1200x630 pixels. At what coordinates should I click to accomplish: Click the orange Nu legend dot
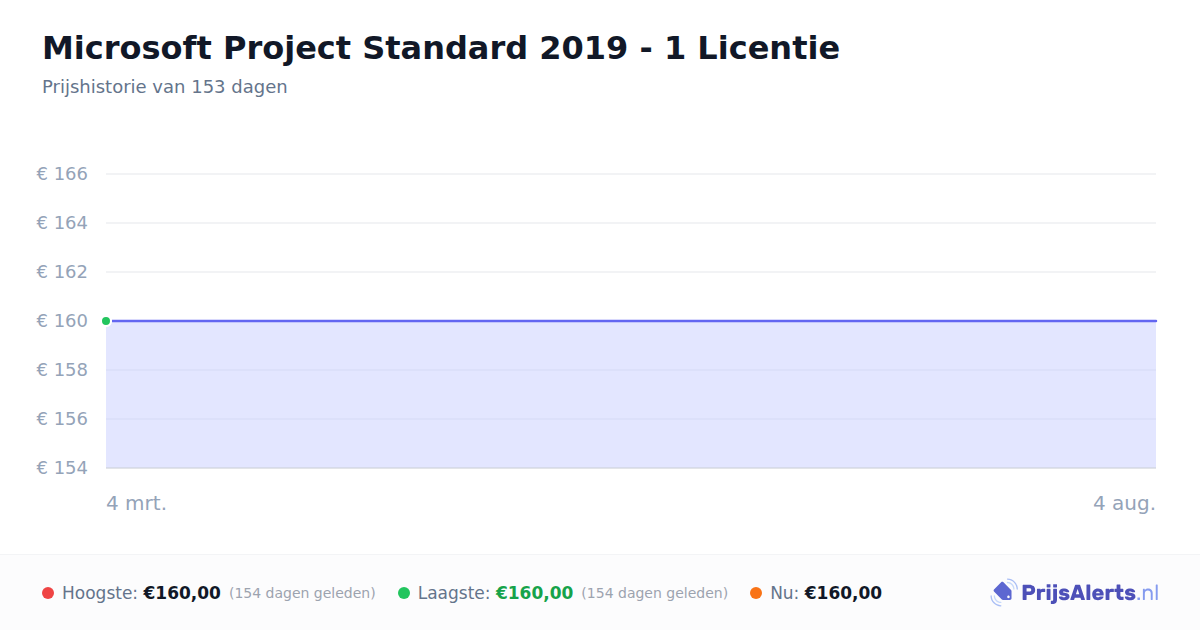756,593
